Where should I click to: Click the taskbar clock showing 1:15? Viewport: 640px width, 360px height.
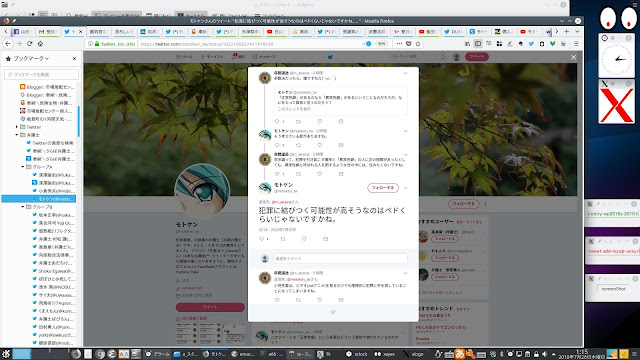coord(582,354)
